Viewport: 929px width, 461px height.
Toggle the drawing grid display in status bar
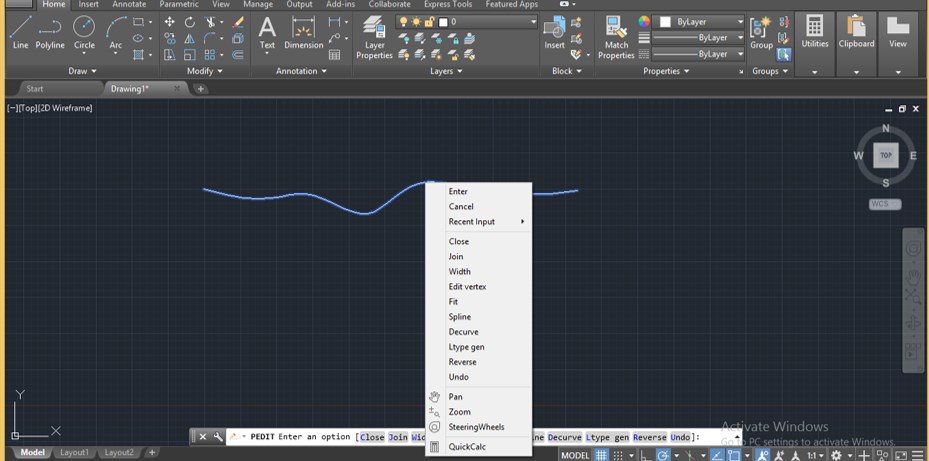coord(601,455)
